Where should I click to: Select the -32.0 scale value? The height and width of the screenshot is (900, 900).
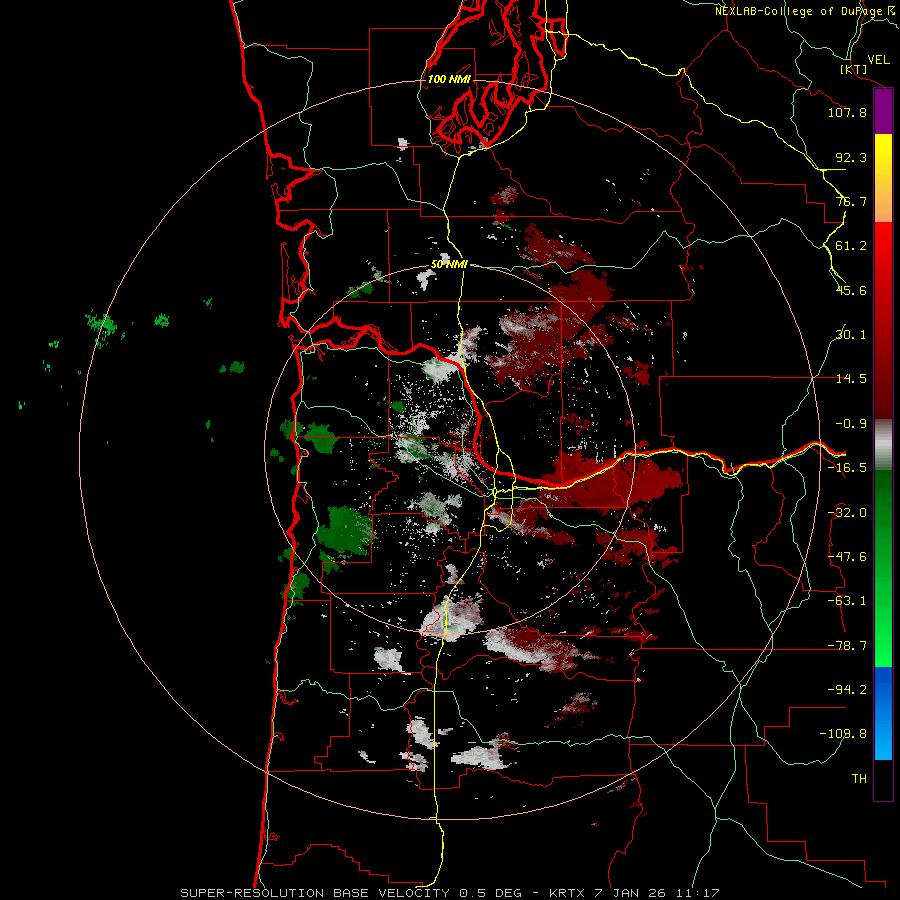click(847, 513)
